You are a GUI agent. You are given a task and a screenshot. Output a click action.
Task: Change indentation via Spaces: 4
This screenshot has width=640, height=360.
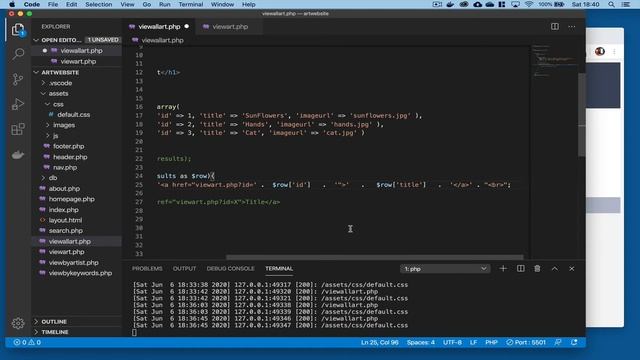(420, 342)
